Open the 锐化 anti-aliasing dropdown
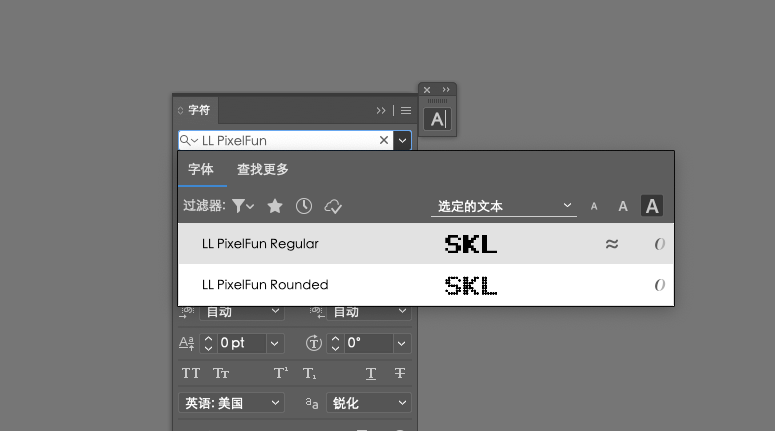The width and height of the screenshot is (775, 431). [x=369, y=403]
